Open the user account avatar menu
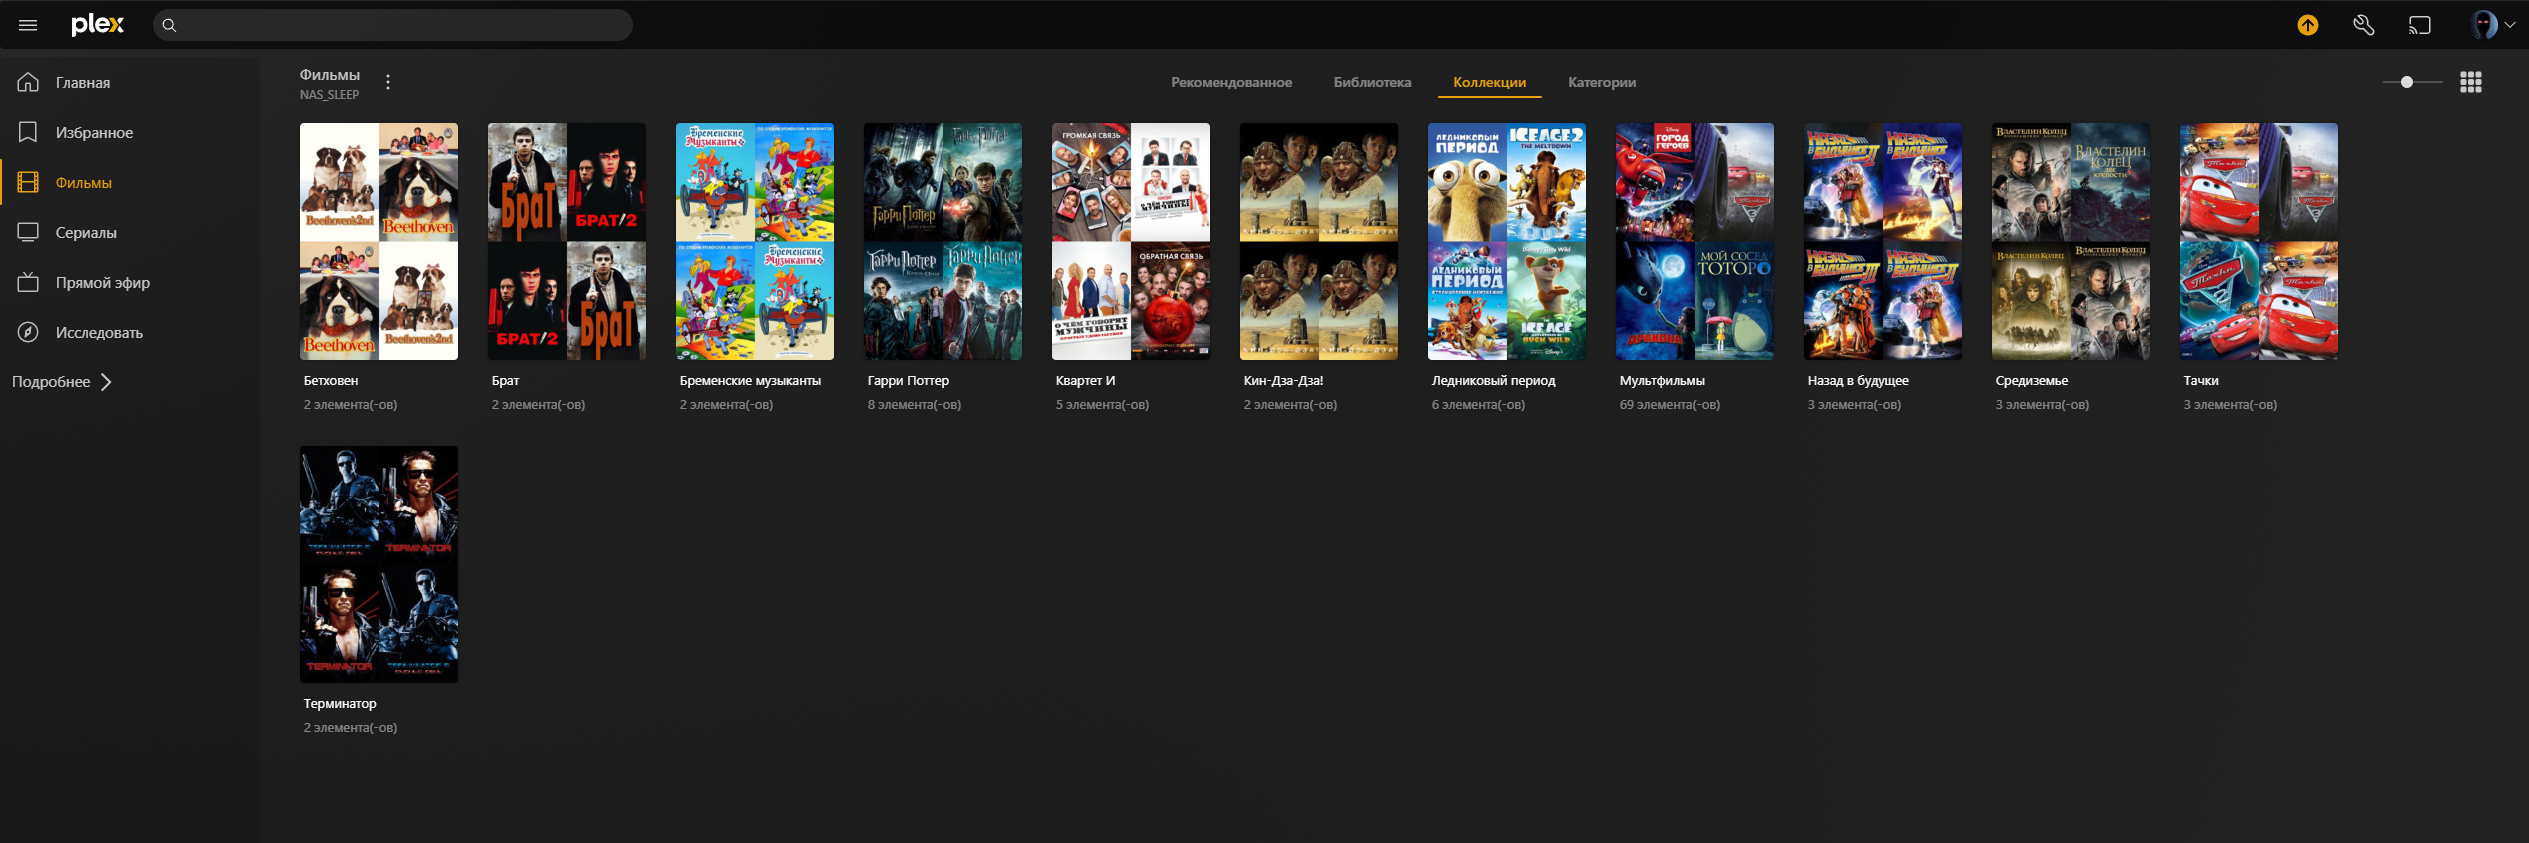This screenshot has height=843, width=2529. pyautogui.click(x=2491, y=25)
